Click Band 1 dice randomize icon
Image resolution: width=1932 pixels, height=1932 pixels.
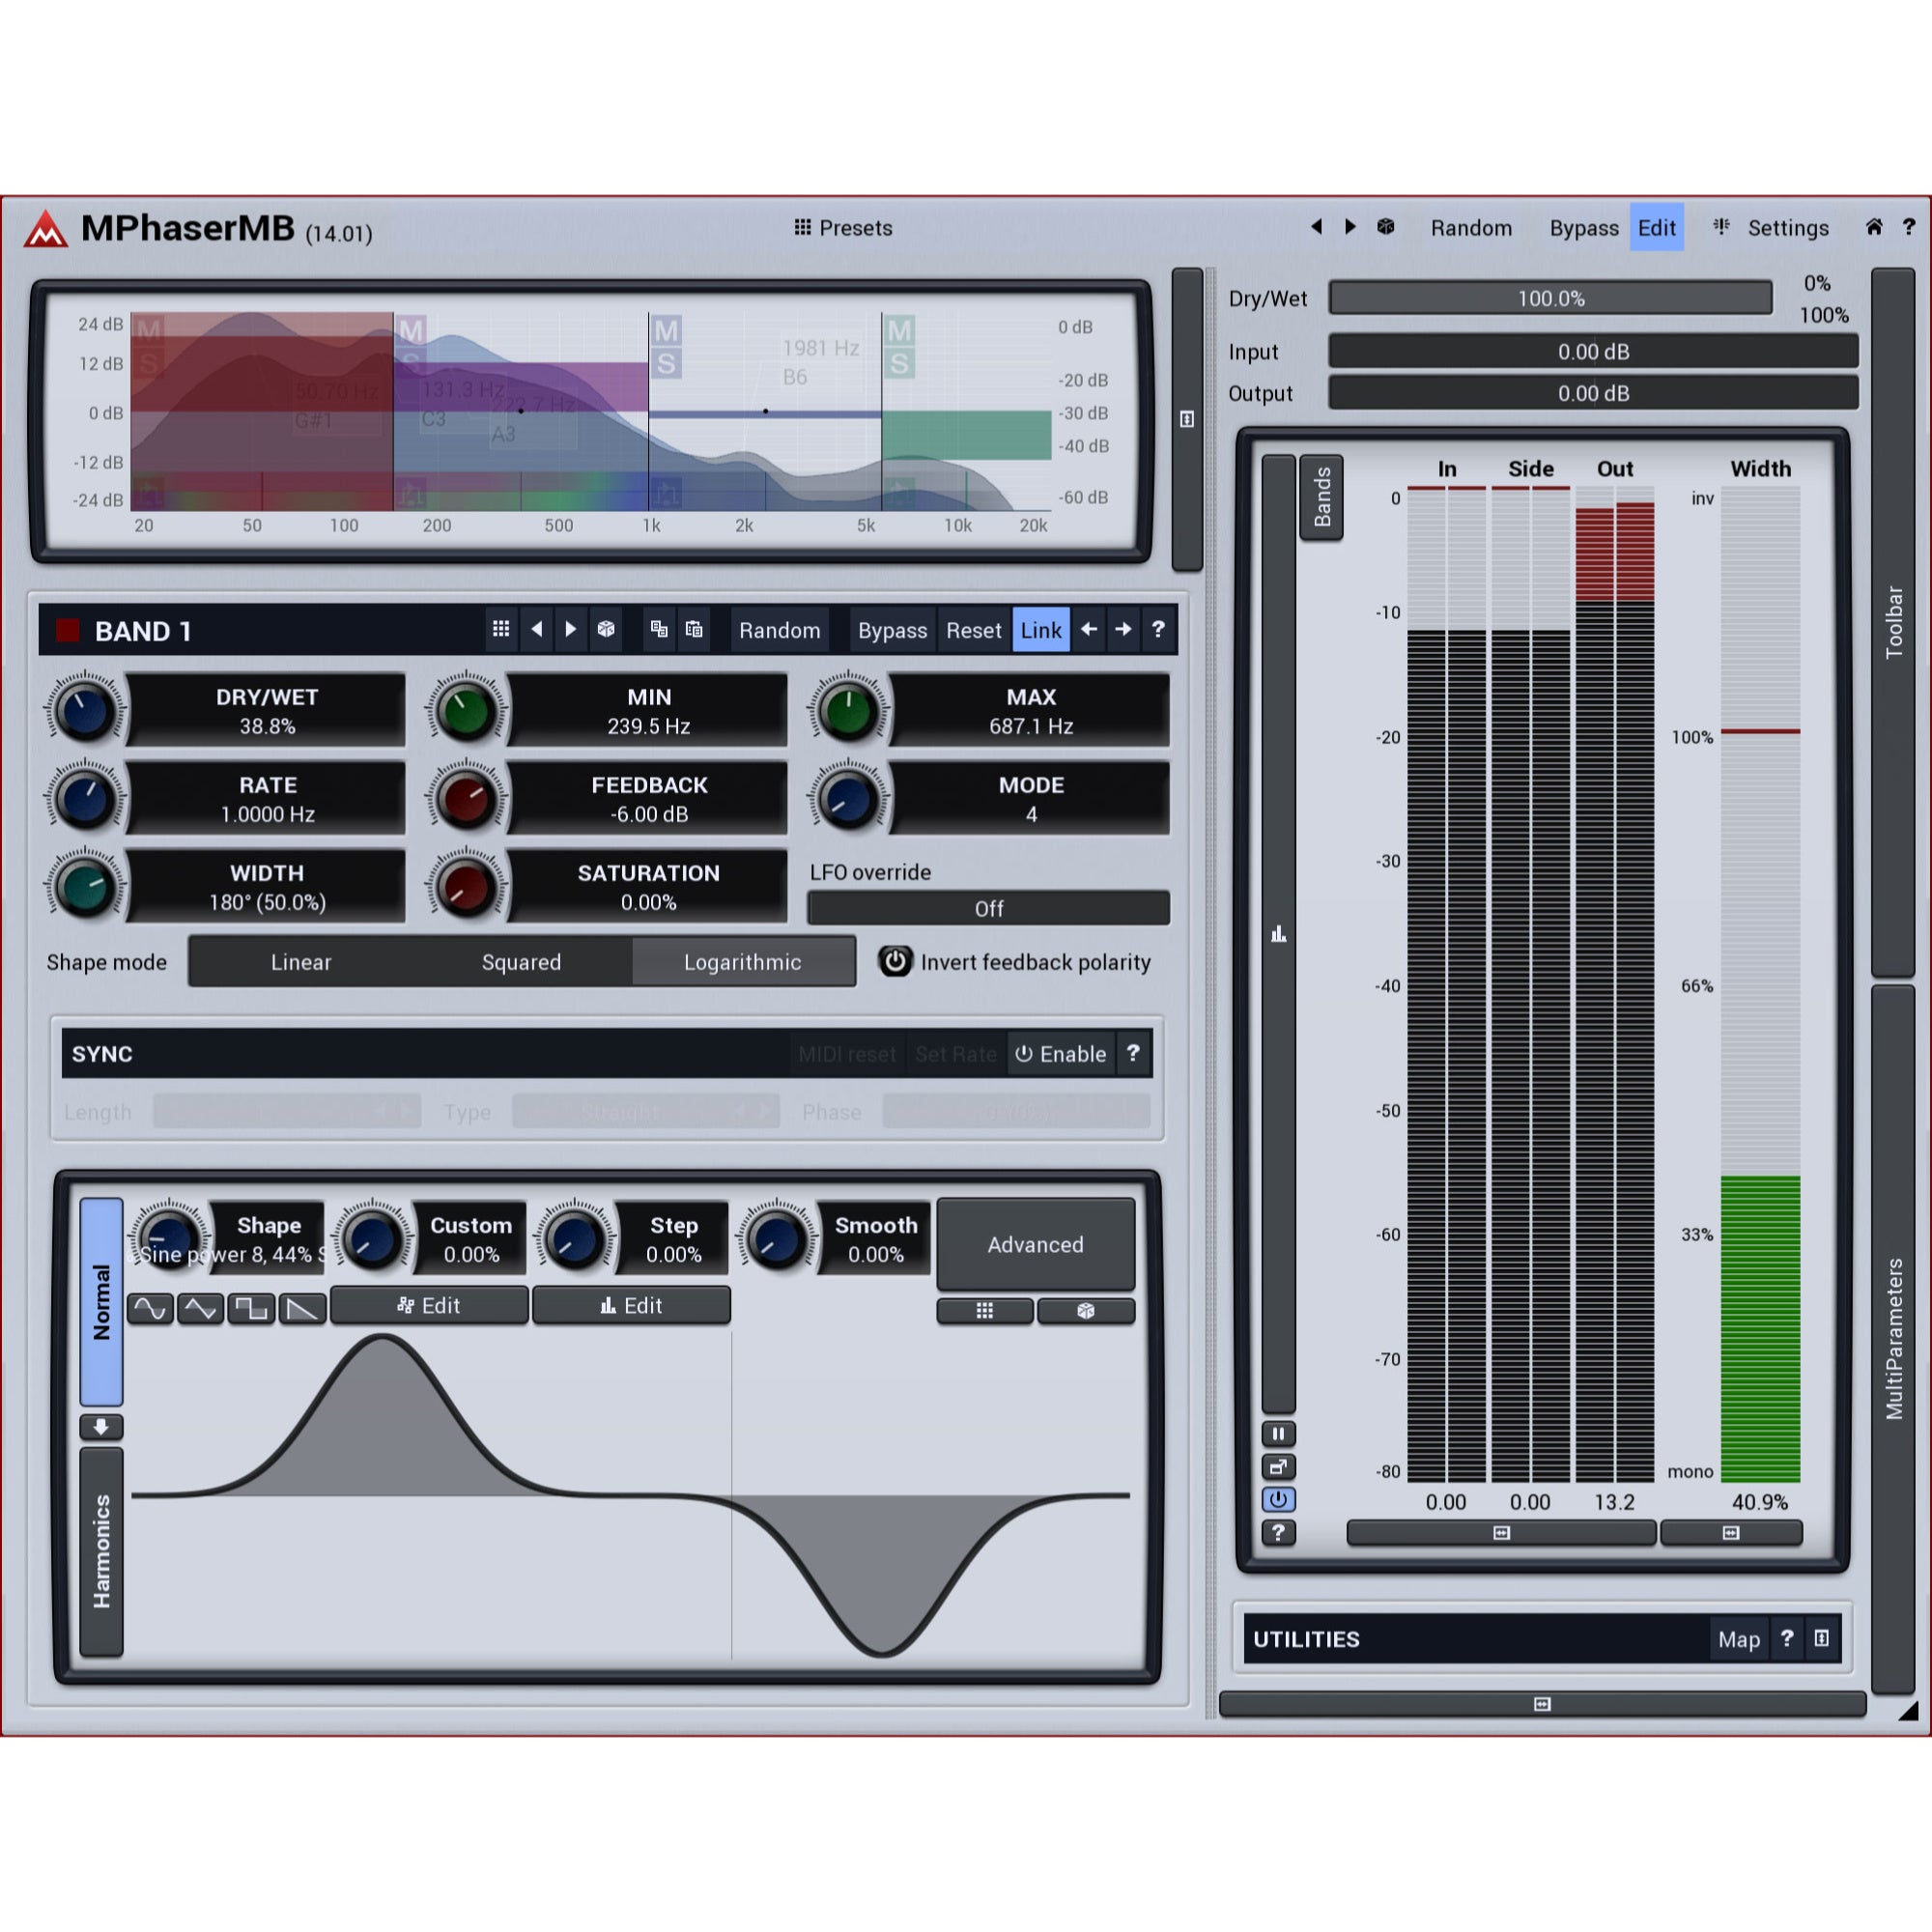[605, 629]
